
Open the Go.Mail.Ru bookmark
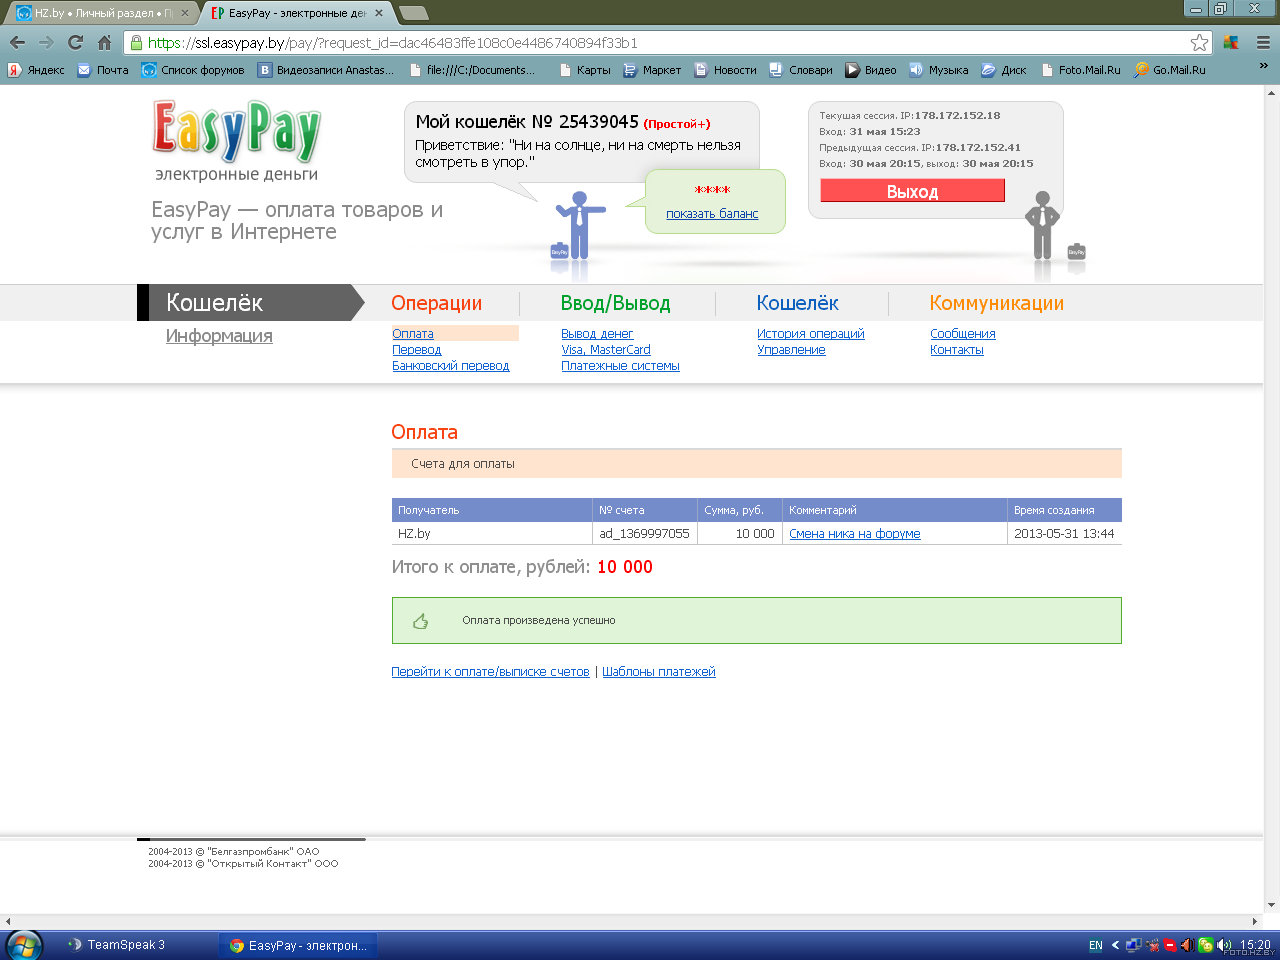click(1169, 70)
